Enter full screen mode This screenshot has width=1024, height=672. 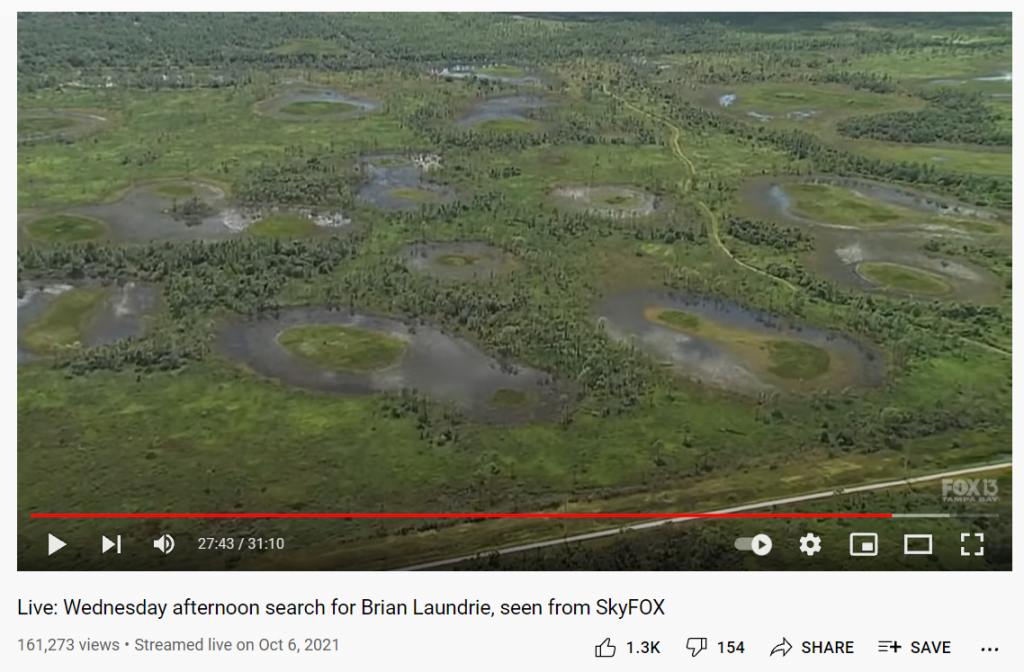pyautogui.click(x=972, y=544)
